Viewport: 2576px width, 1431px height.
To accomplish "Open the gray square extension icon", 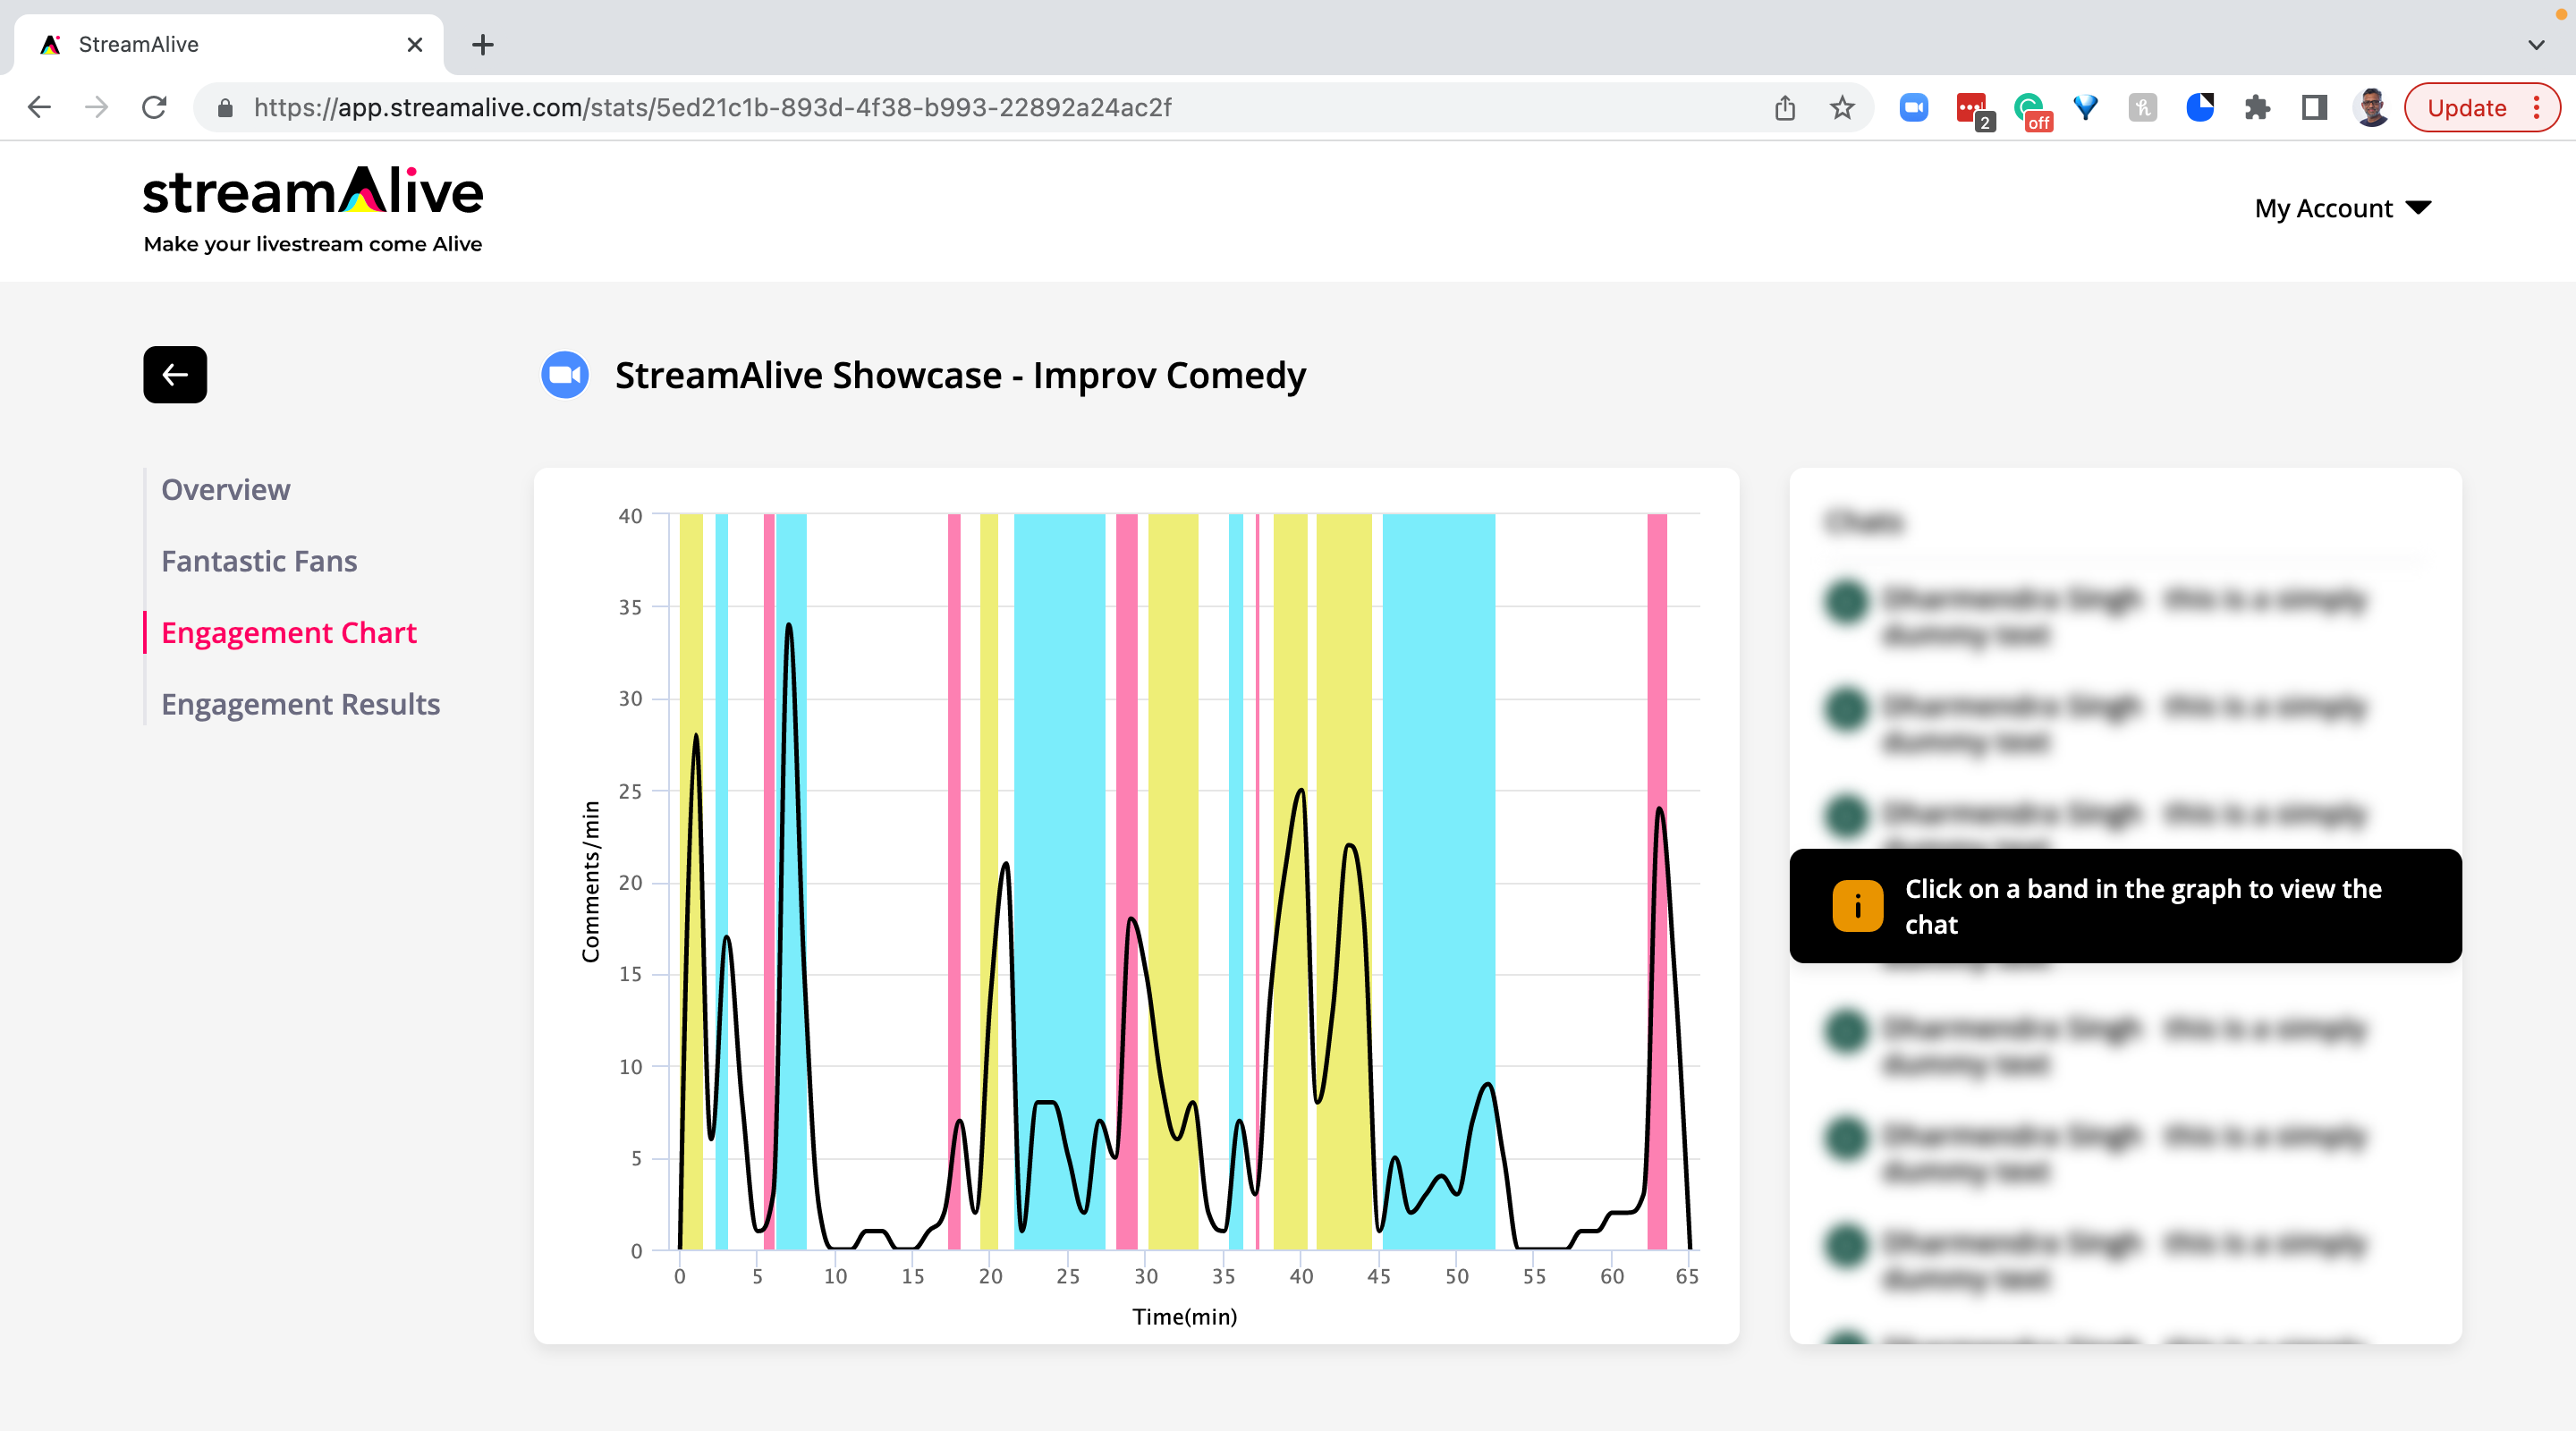I will (x=2143, y=107).
